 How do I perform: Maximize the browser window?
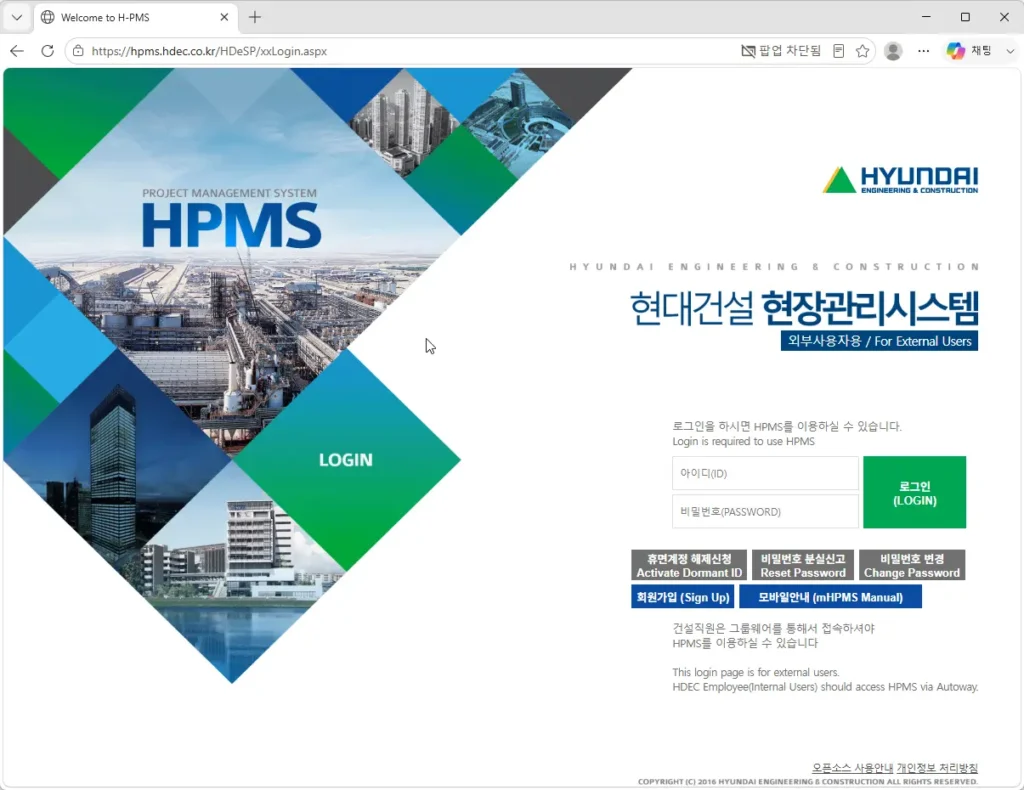click(x=965, y=17)
